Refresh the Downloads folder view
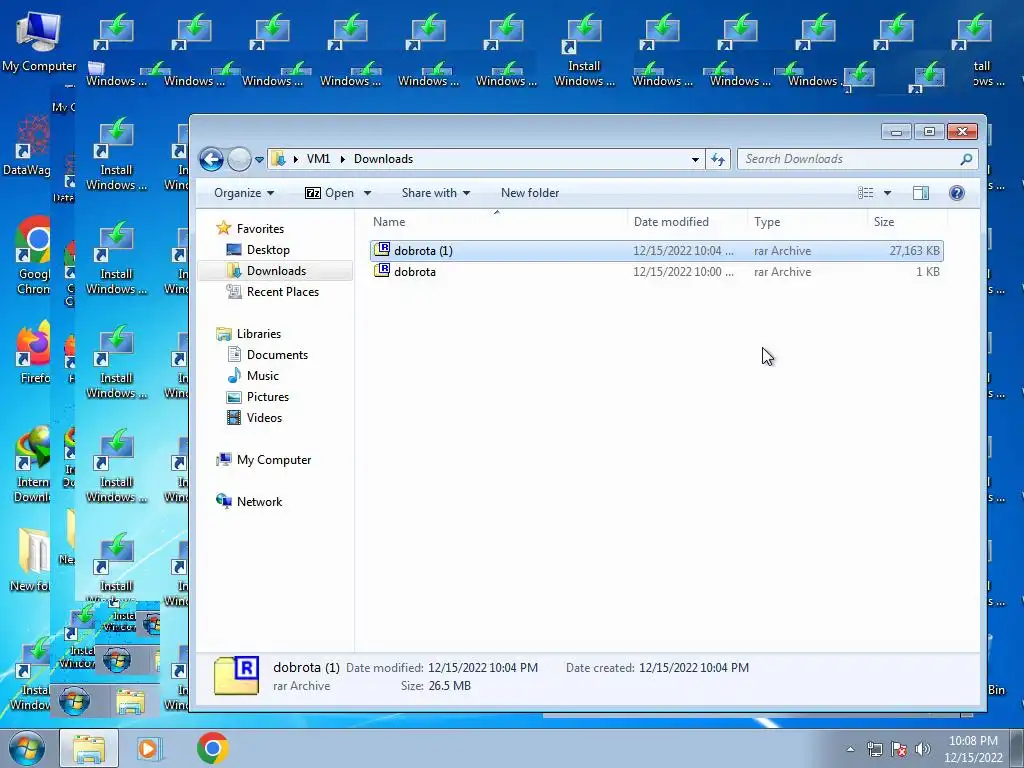The height and width of the screenshot is (768, 1024). (x=718, y=159)
